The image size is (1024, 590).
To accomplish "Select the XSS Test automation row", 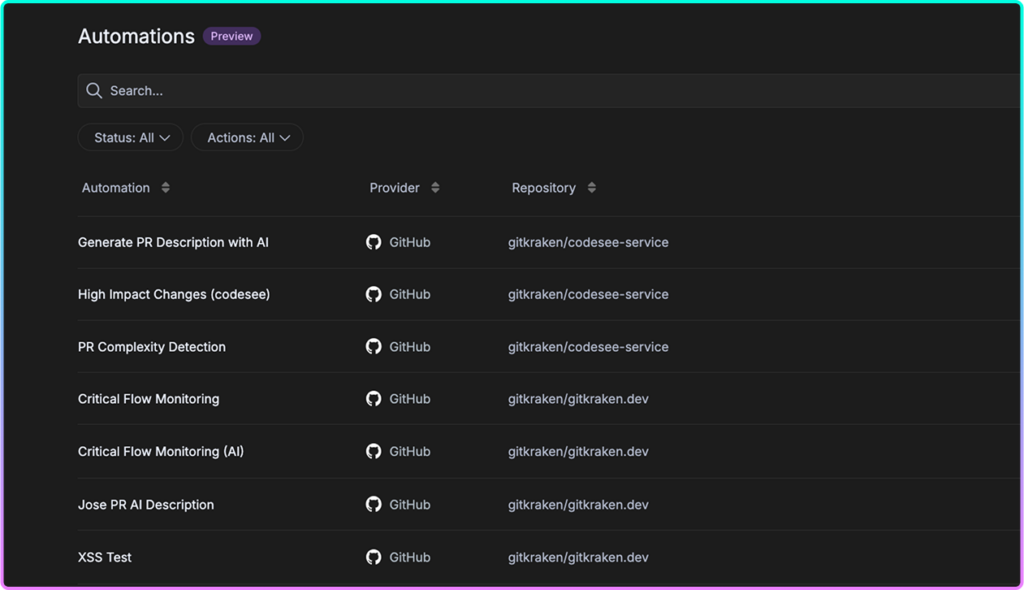I will coord(106,557).
